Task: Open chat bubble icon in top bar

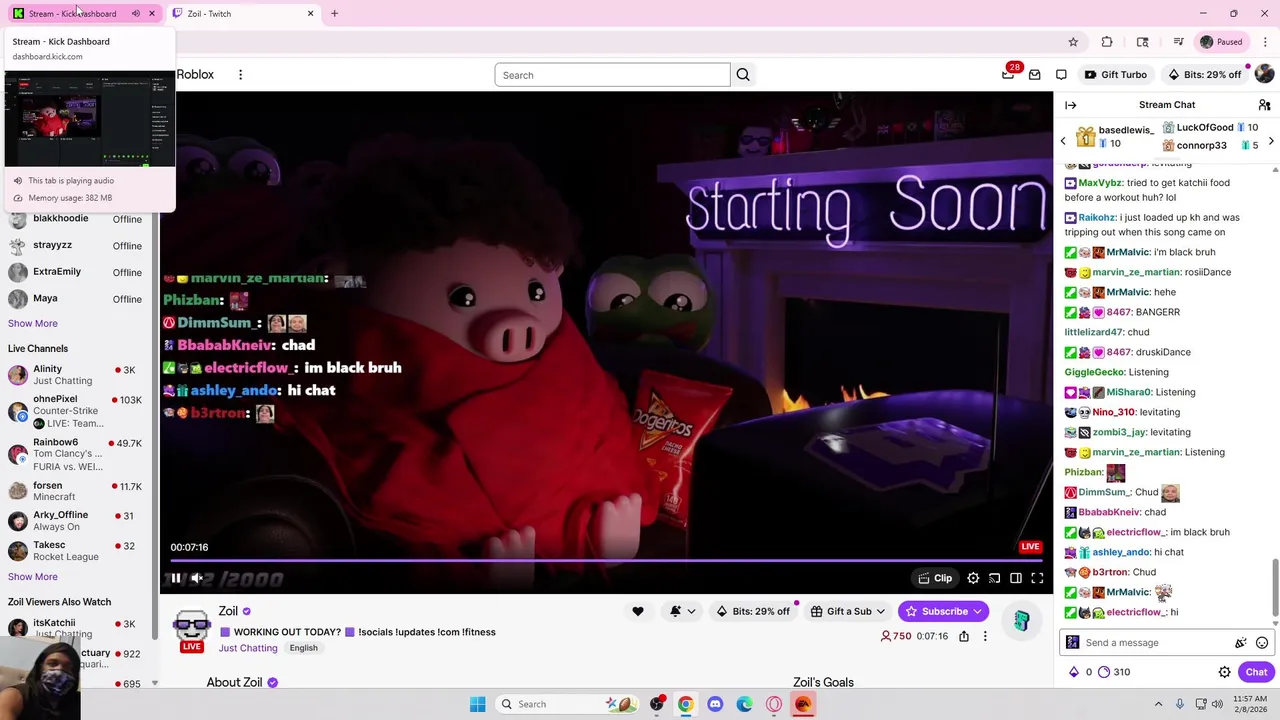Action: click(x=1061, y=75)
